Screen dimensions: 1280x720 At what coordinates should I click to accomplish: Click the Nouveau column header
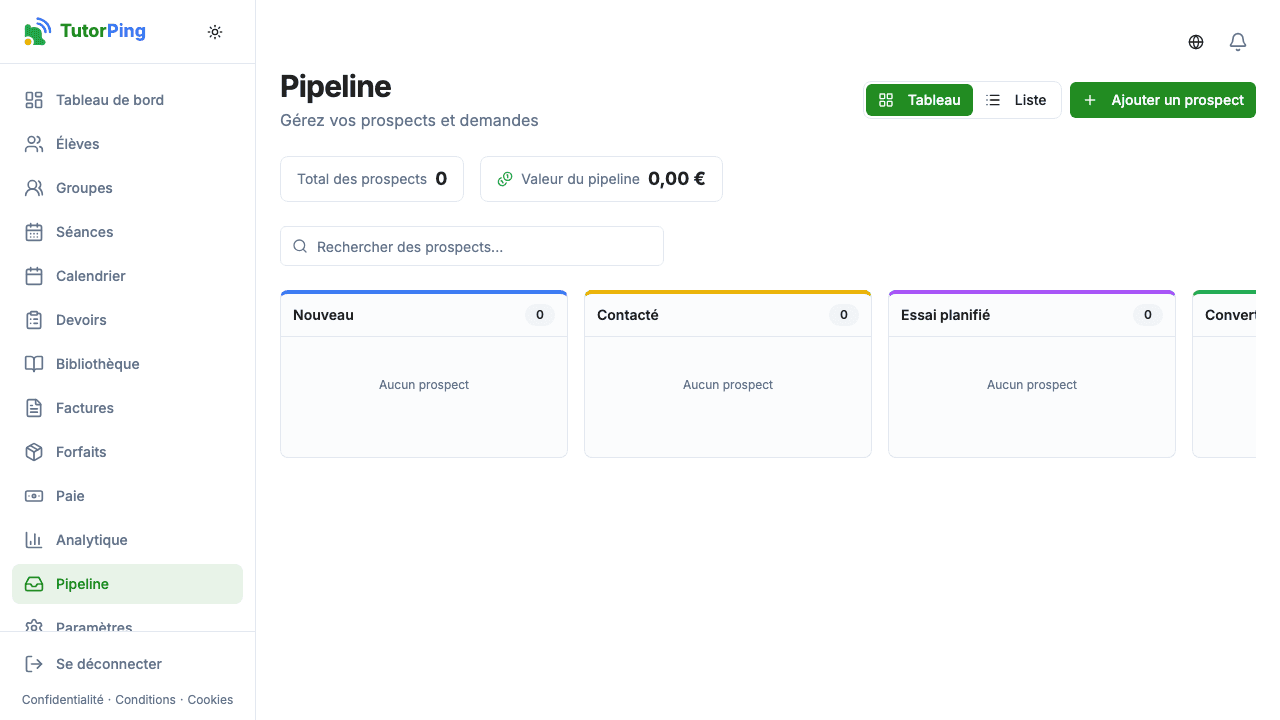pyautogui.click(x=424, y=315)
